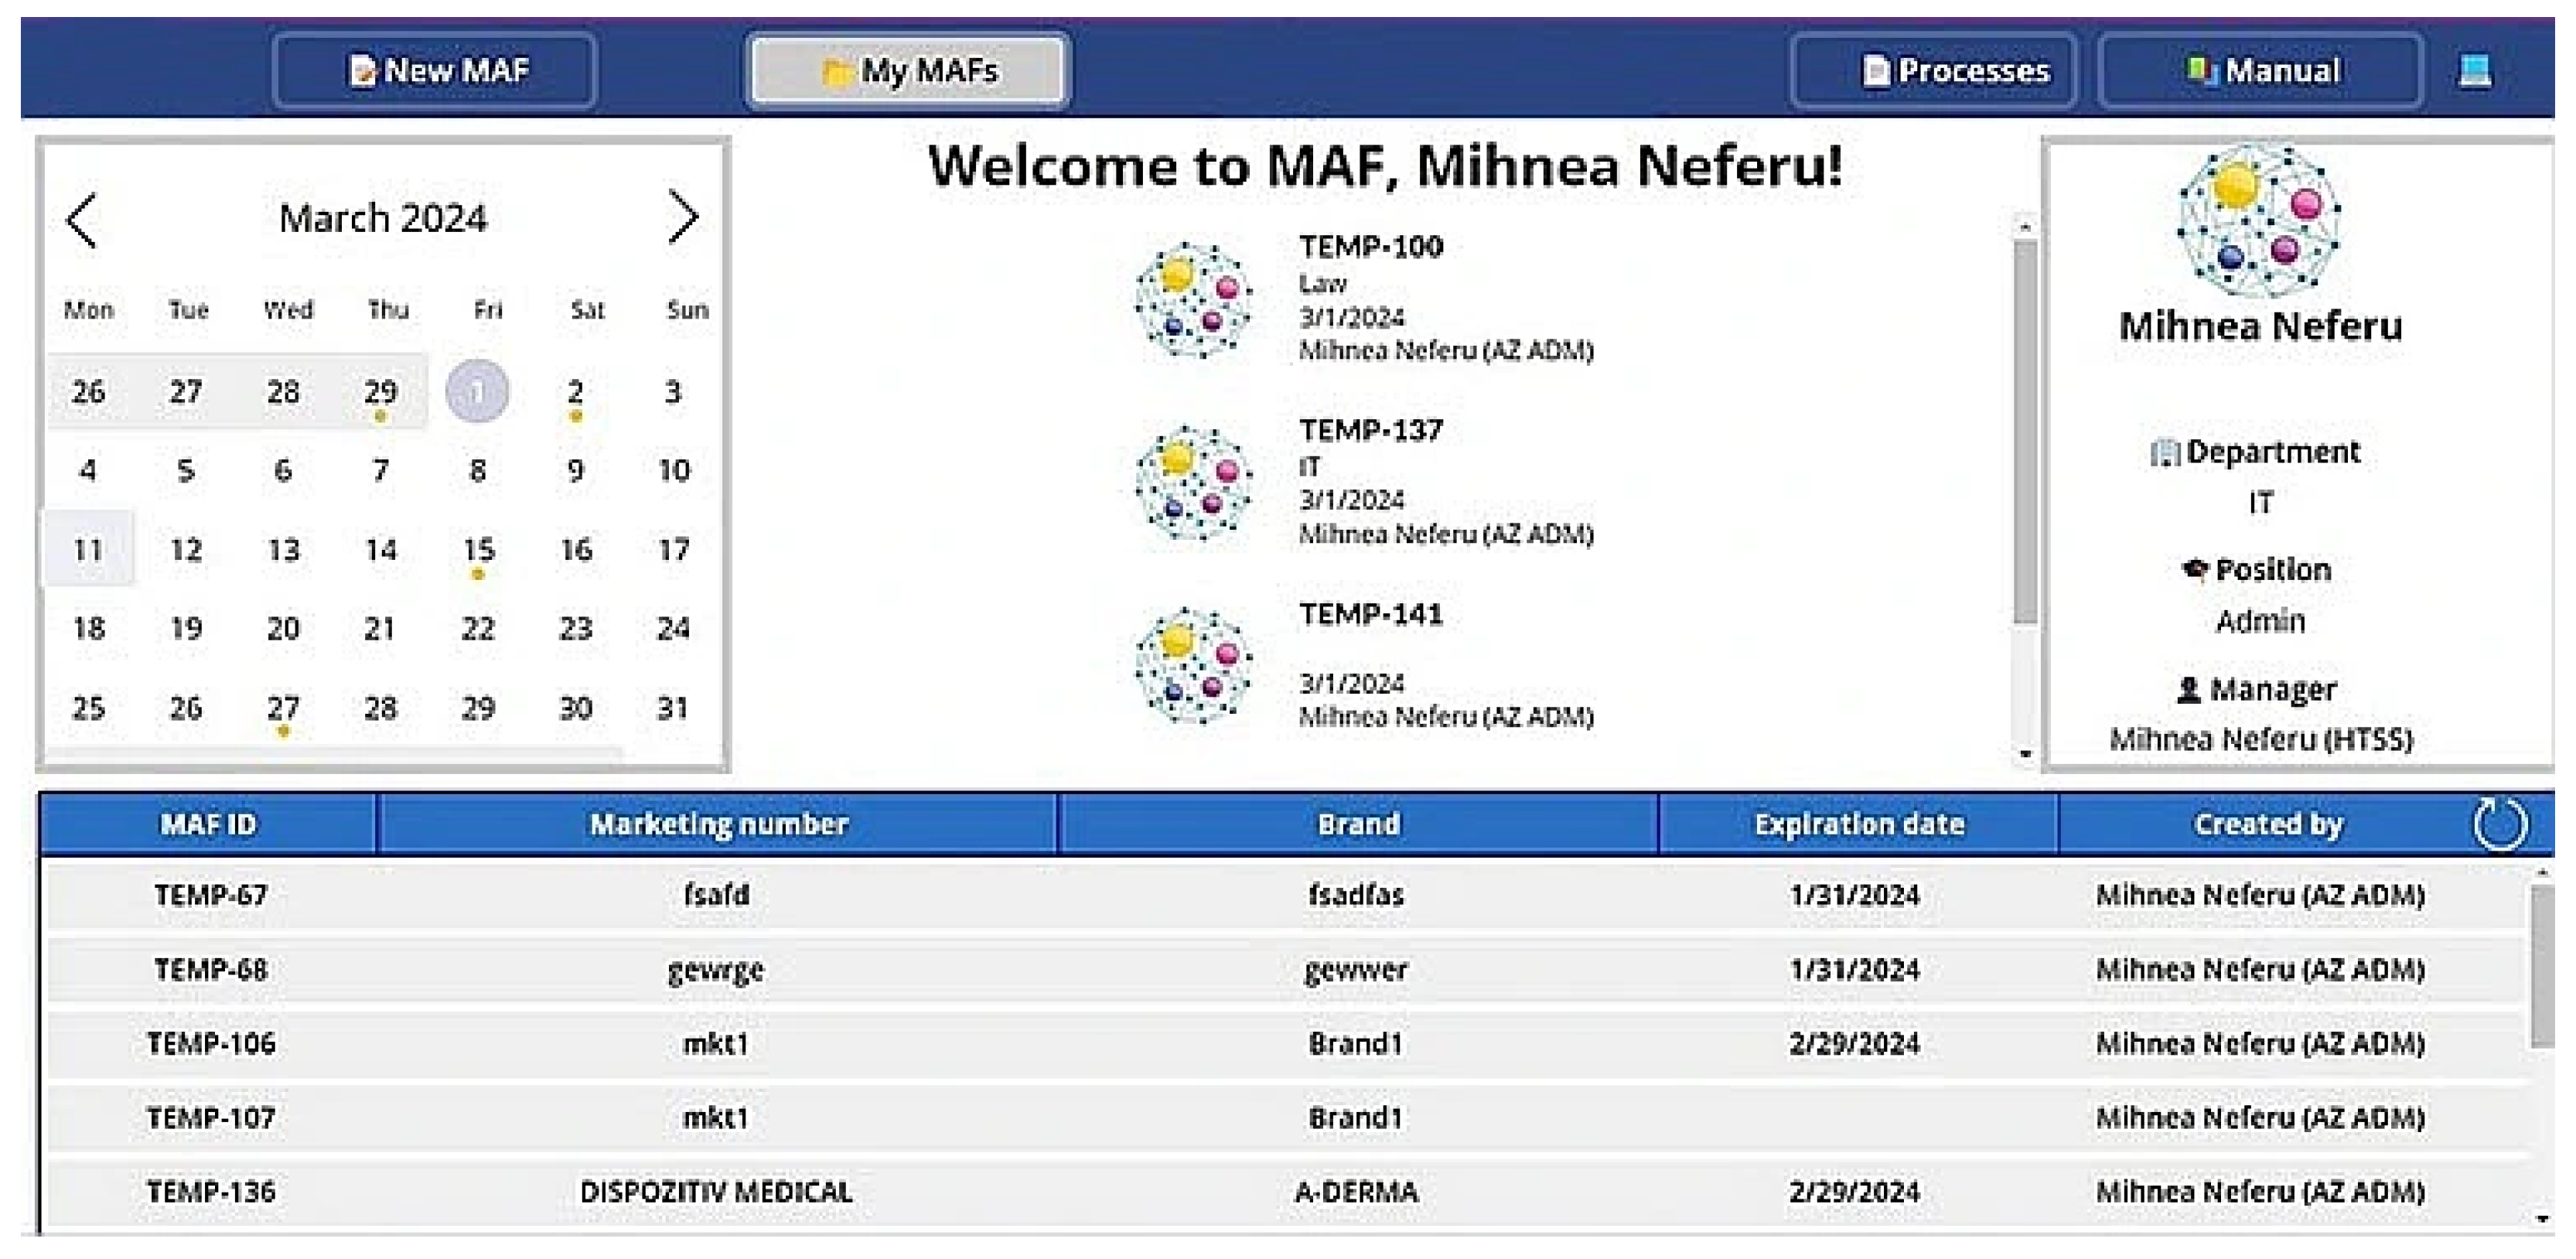Screen dimensions: 2576x1259
Task: Select March 15 on the calendar
Action: coord(478,550)
